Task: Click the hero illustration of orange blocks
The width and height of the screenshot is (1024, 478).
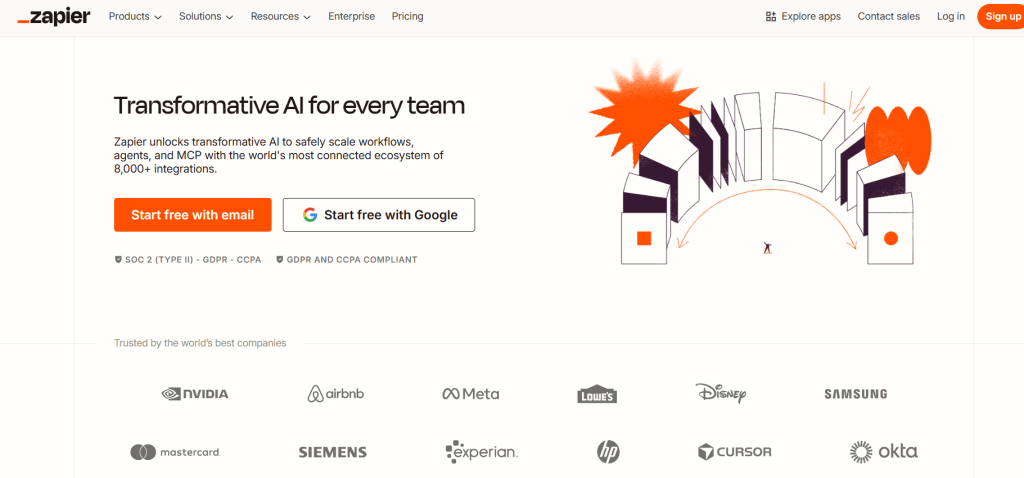Action: pos(760,162)
